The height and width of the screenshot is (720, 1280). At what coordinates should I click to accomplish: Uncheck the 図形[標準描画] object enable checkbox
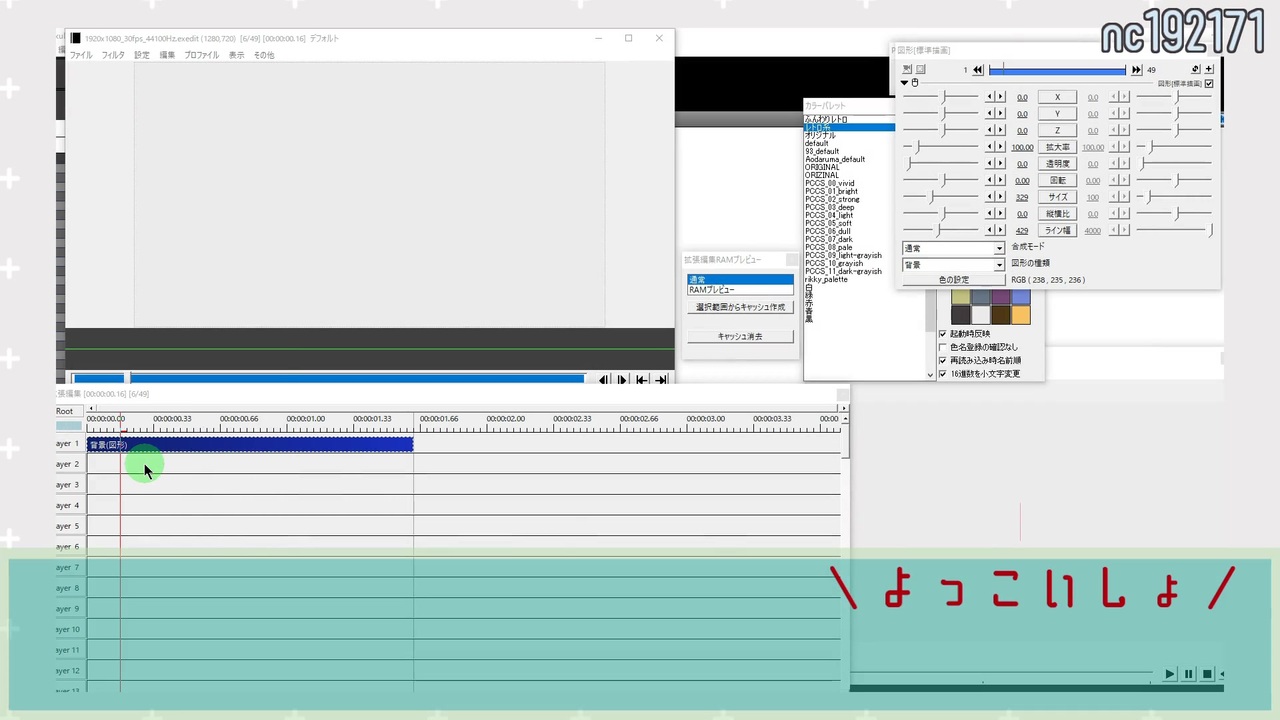[x=1209, y=84]
